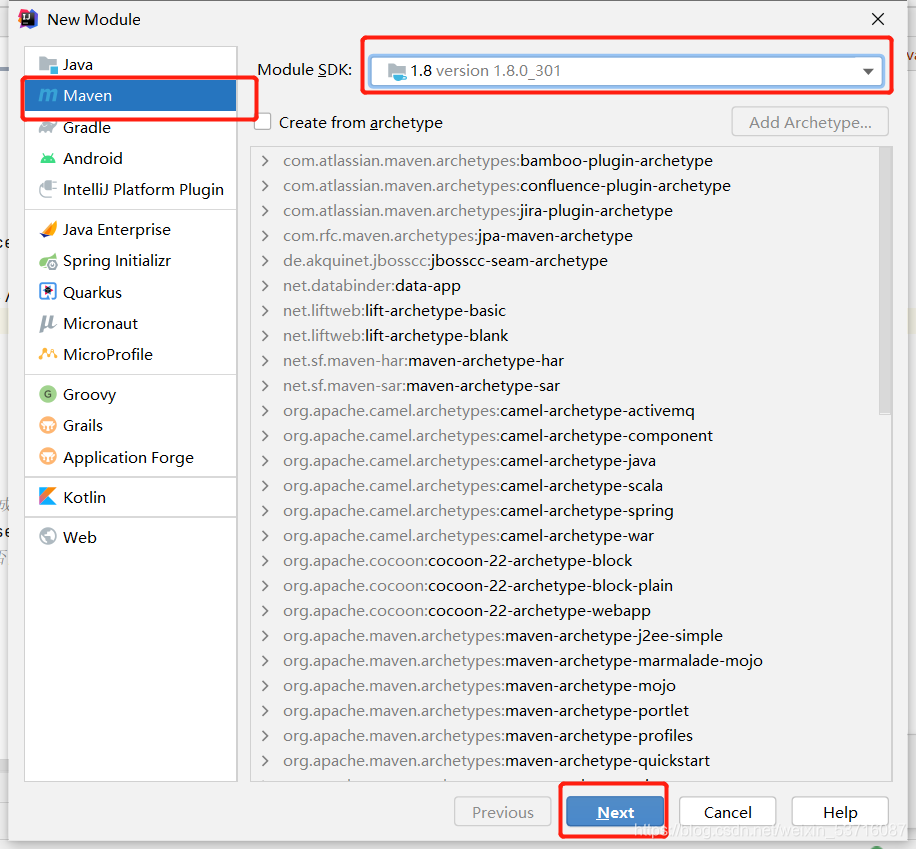This screenshot has height=849, width=916.
Task: Enable Create from archetype checkbox
Action: (263, 122)
